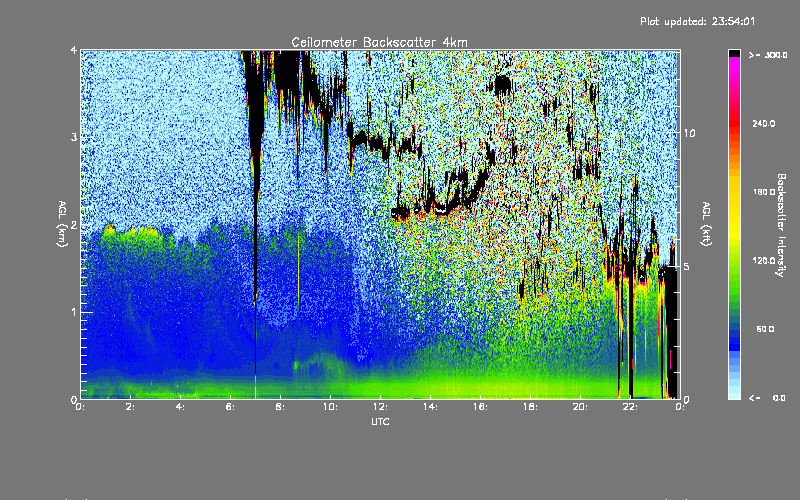The width and height of the screenshot is (800, 500).
Task: Click the "20:" UTC hour tick label
Action: click(580, 407)
